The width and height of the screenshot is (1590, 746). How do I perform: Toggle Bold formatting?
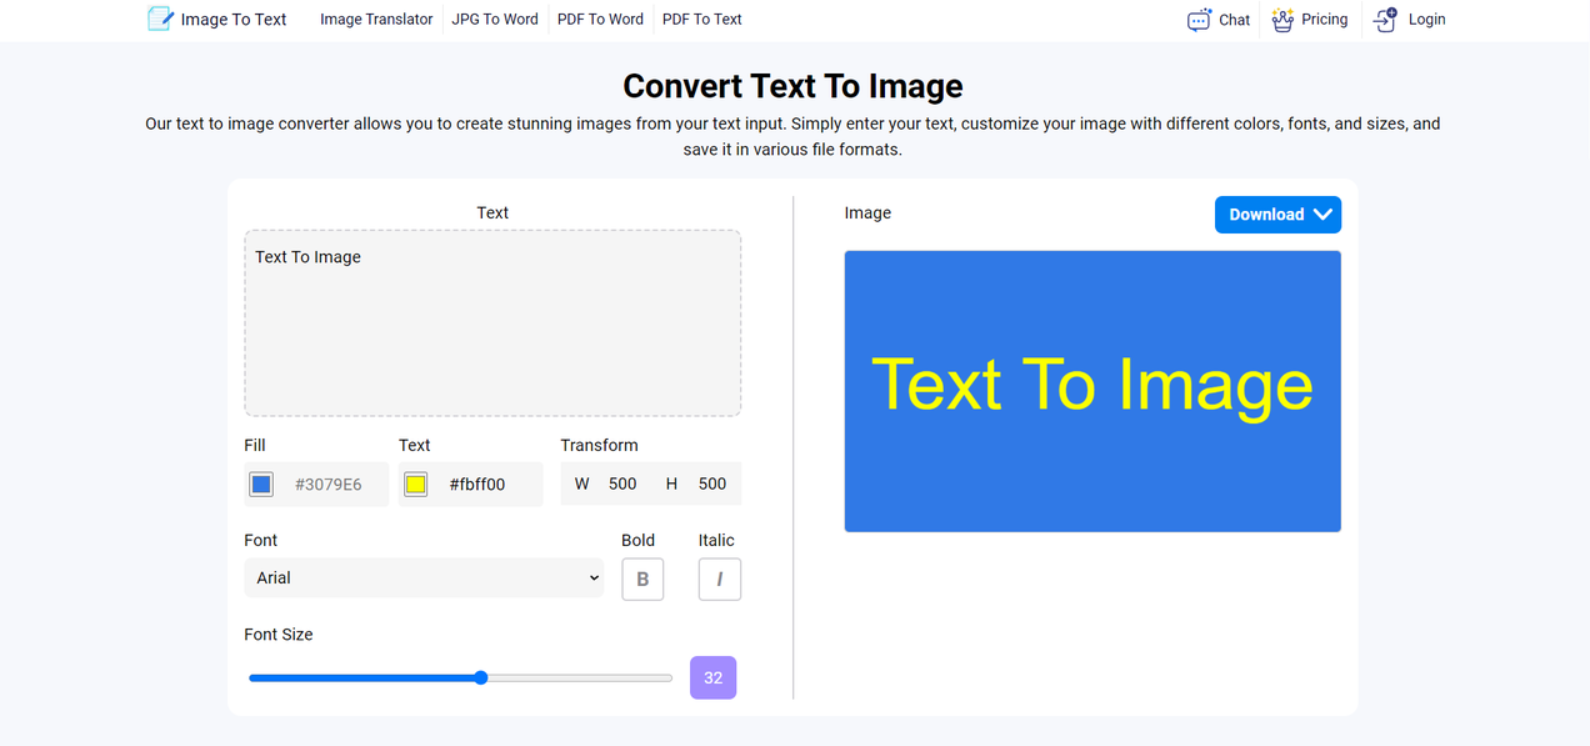pos(643,579)
